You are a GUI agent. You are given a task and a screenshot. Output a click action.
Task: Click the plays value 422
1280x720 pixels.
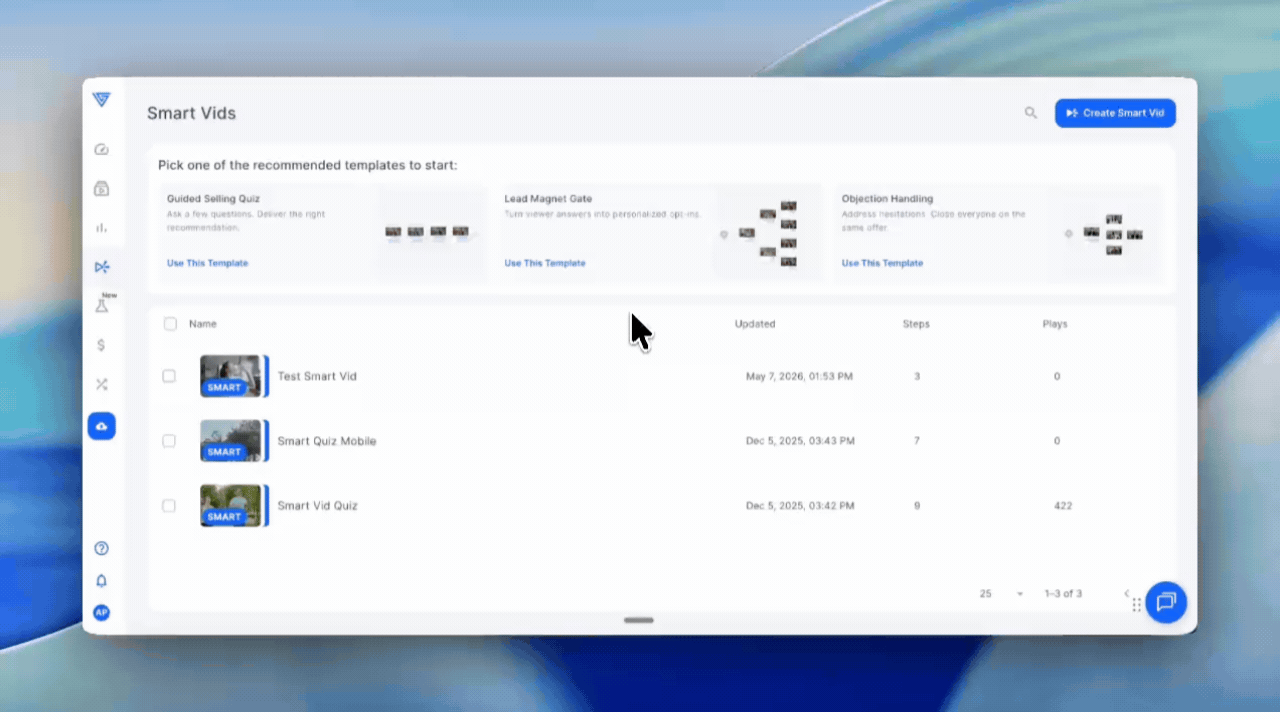[x=1063, y=506]
